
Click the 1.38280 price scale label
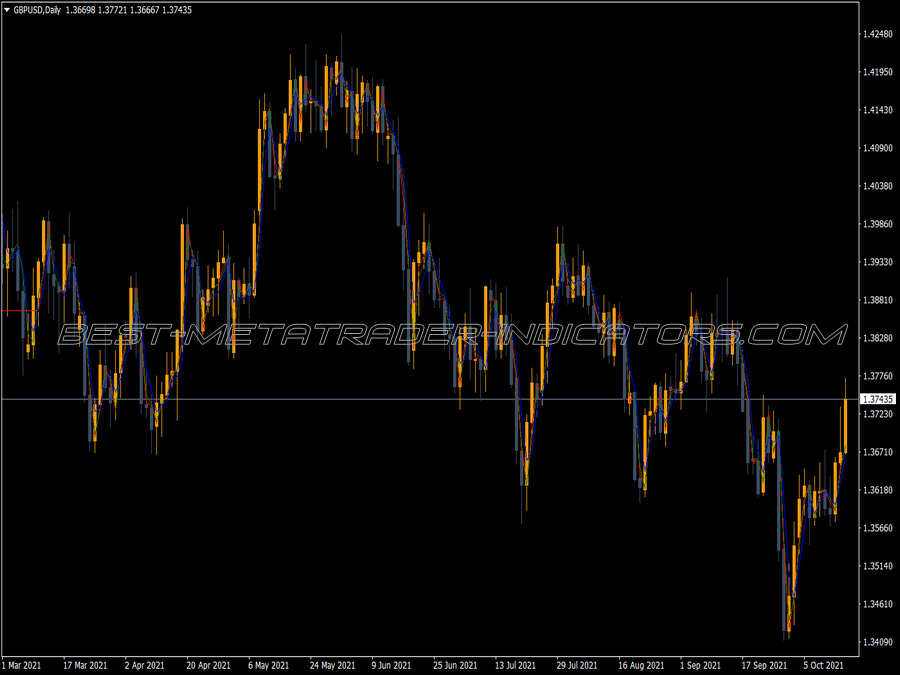pyautogui.click(x=878, y=338)
